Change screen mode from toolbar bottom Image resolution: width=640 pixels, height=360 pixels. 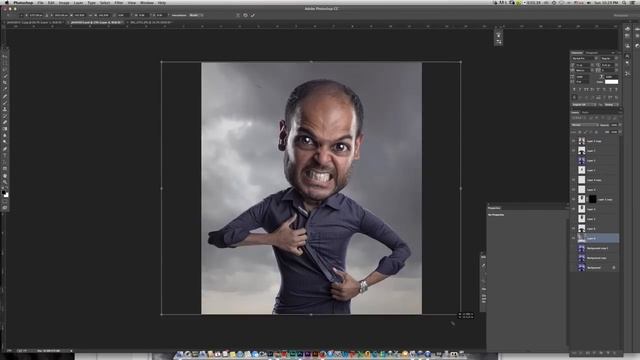(x=5, y=208)
